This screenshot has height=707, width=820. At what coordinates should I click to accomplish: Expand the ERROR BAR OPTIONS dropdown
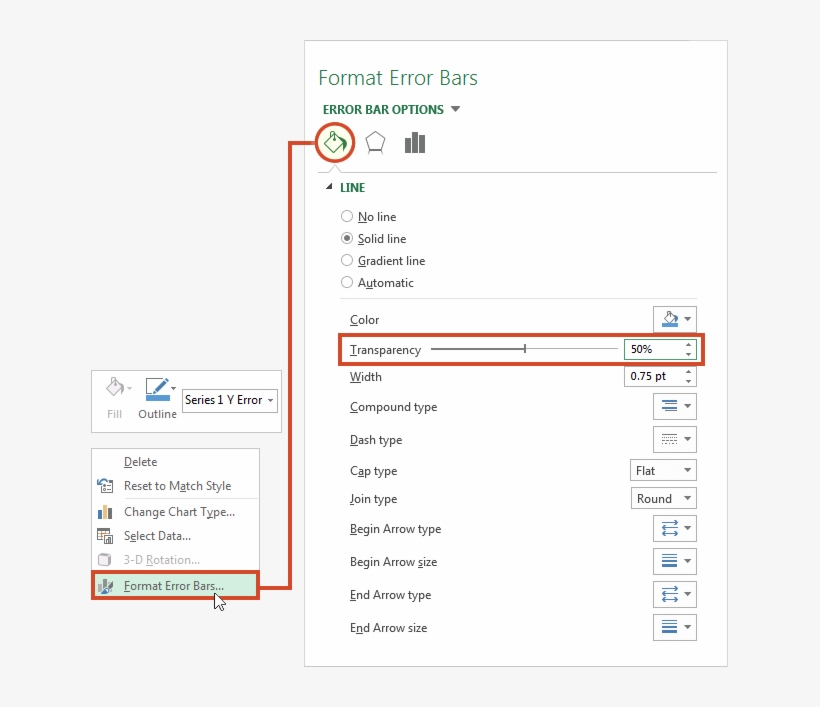tap(456, 109)
